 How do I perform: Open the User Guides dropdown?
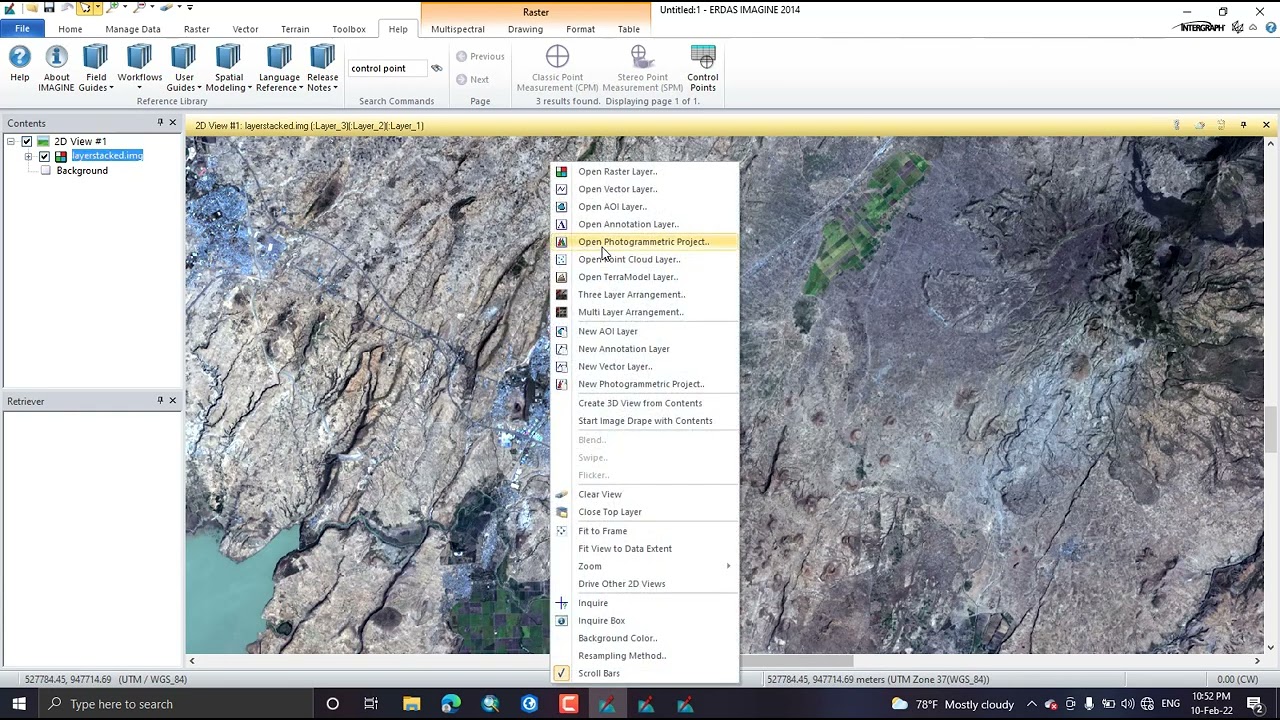click(184, 68)
